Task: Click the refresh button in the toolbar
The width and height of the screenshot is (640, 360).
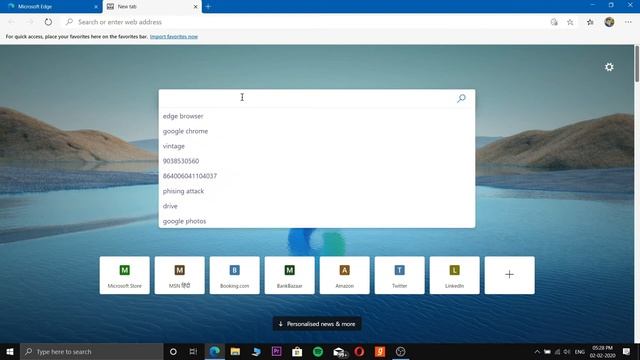Action: click(x=48, y=22)
